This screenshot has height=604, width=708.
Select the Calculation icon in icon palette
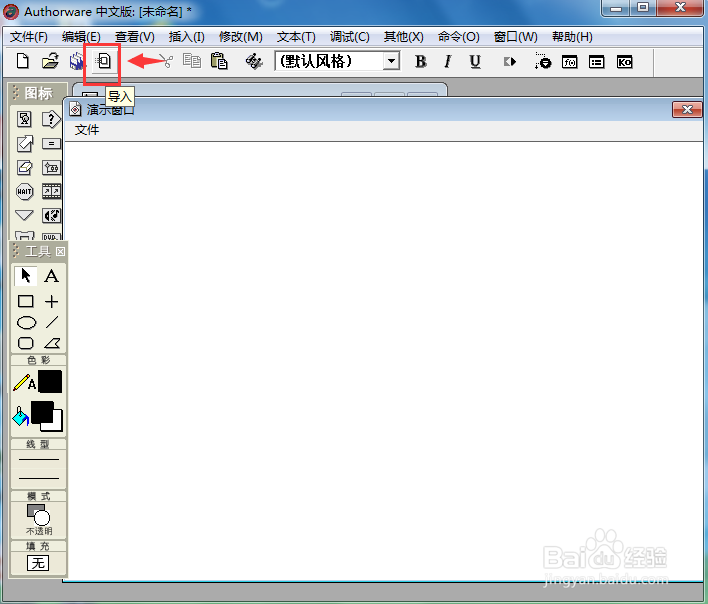click(51, 144)
